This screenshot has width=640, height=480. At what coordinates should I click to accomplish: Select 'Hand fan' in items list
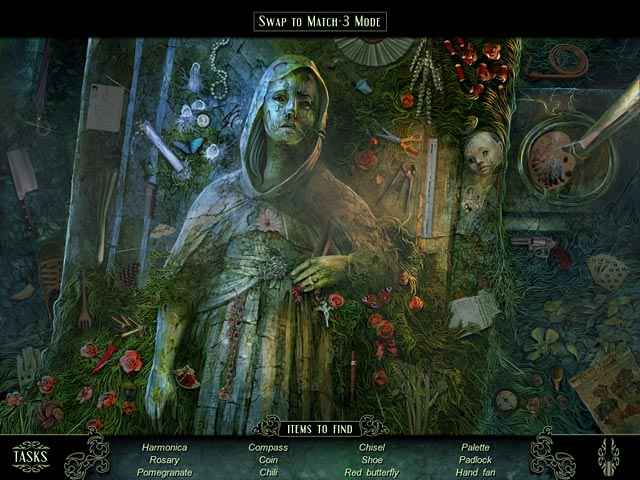coord(476,473)
